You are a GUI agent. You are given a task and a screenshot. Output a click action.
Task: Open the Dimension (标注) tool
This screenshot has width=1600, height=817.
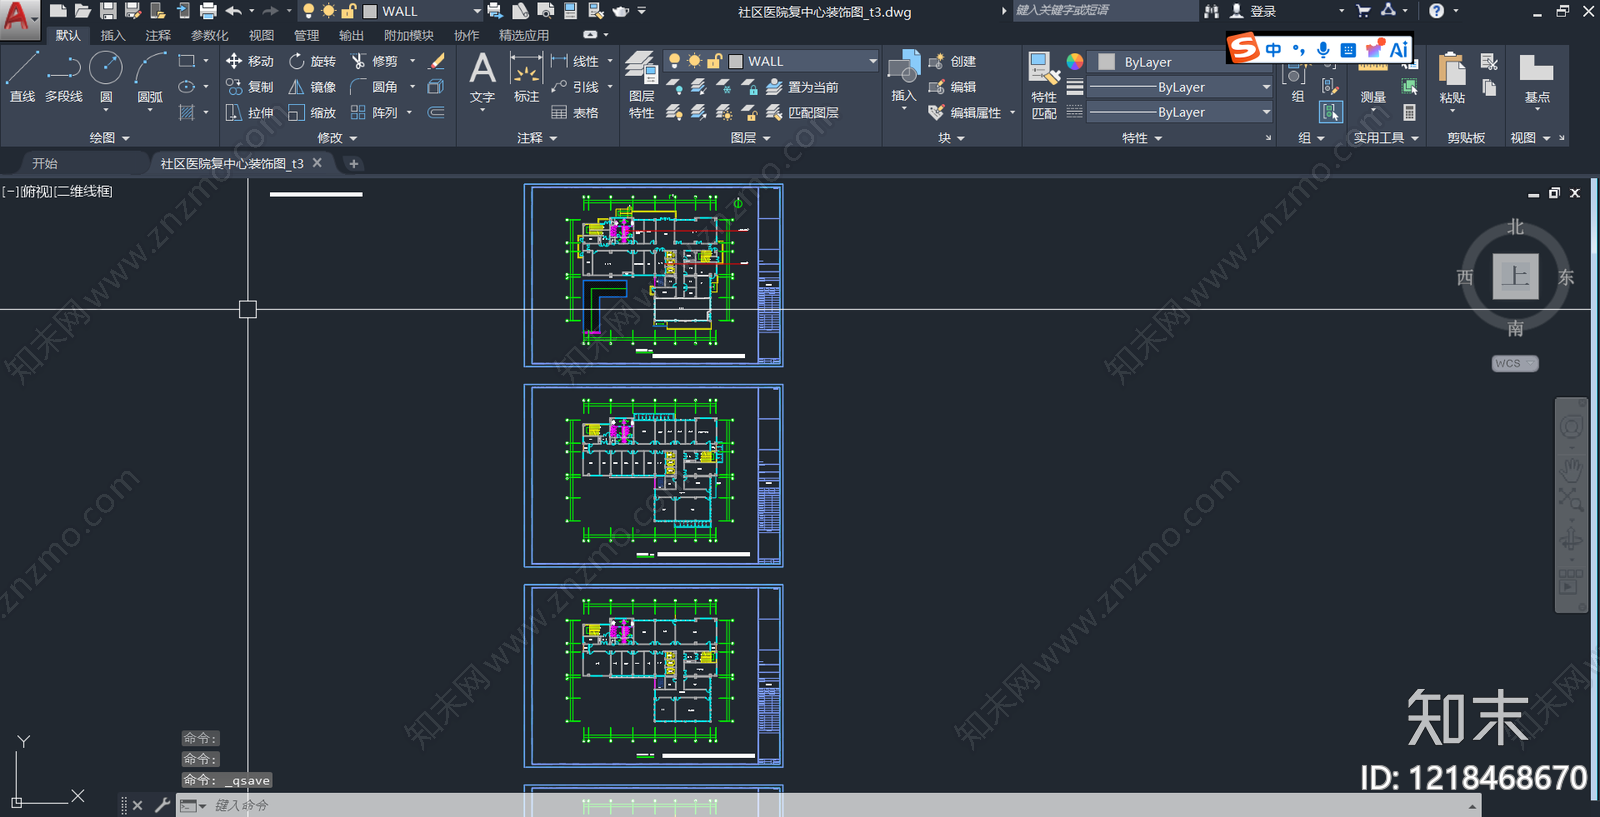tap(526, 78)
